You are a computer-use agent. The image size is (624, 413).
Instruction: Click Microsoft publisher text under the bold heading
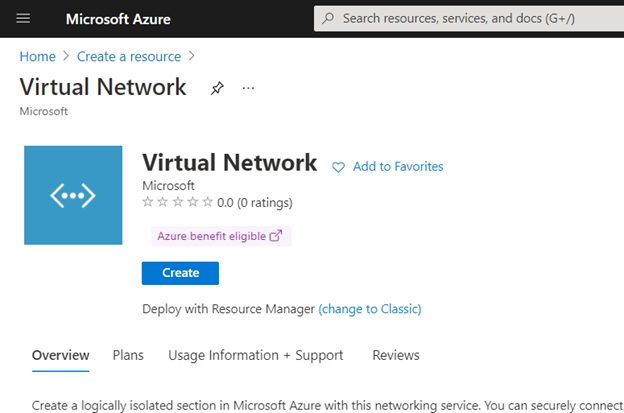[168, 185]
